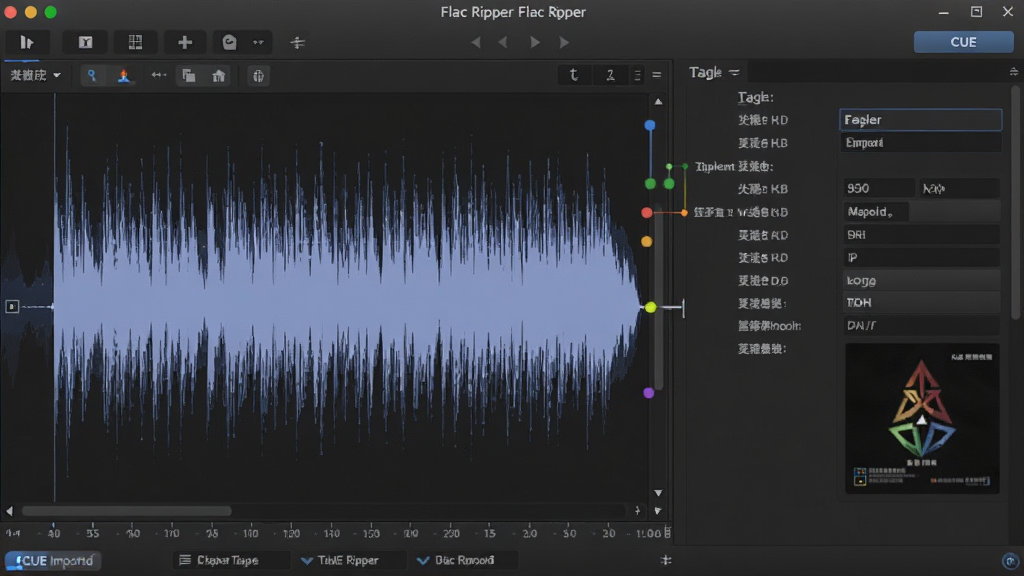1024x576 pixels.
Task: Open the grid layout icon in the top toolbar
Action: 135,42
